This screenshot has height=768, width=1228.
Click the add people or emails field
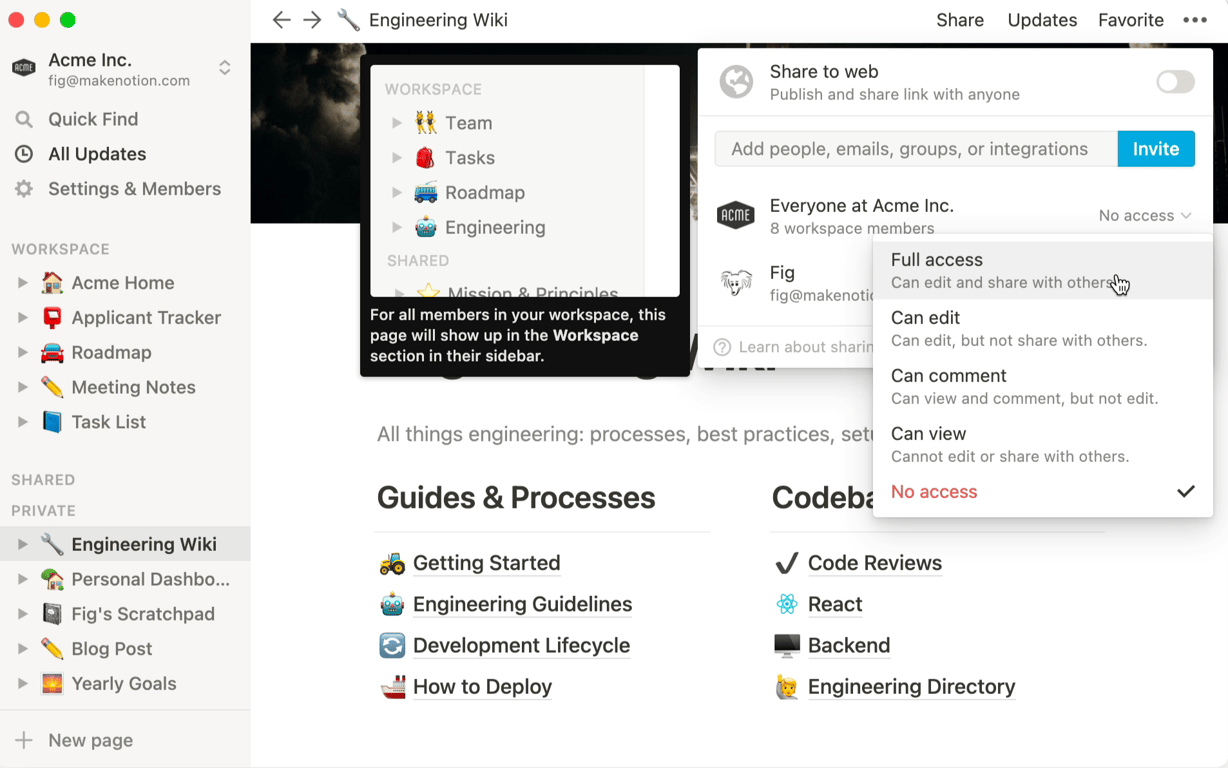(915, 149)
